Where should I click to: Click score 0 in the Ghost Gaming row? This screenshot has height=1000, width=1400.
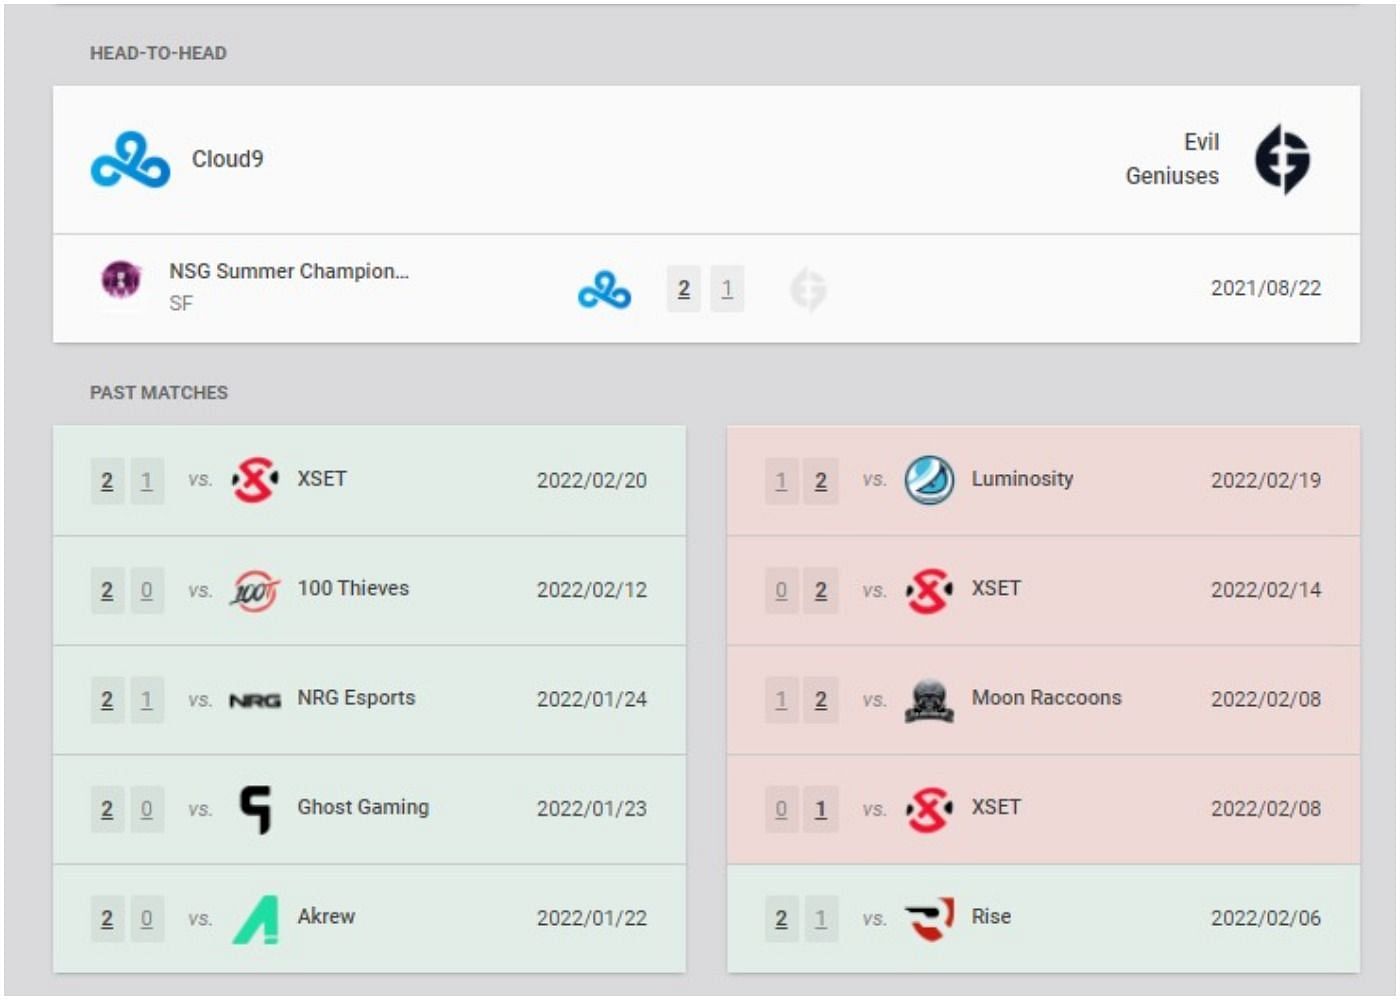click(x=147, y=810)
